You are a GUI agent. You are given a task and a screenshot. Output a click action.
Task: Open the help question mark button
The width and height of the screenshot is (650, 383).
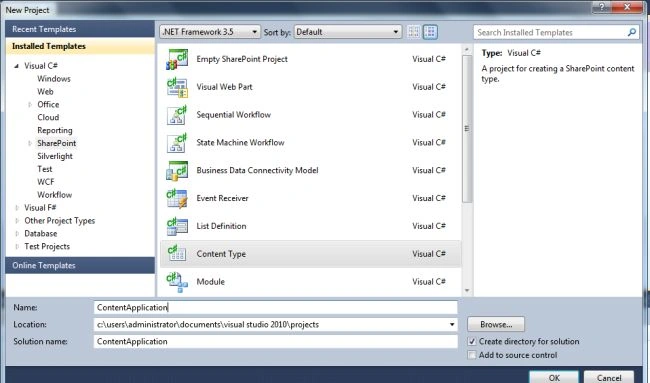[x=602, y=7]
